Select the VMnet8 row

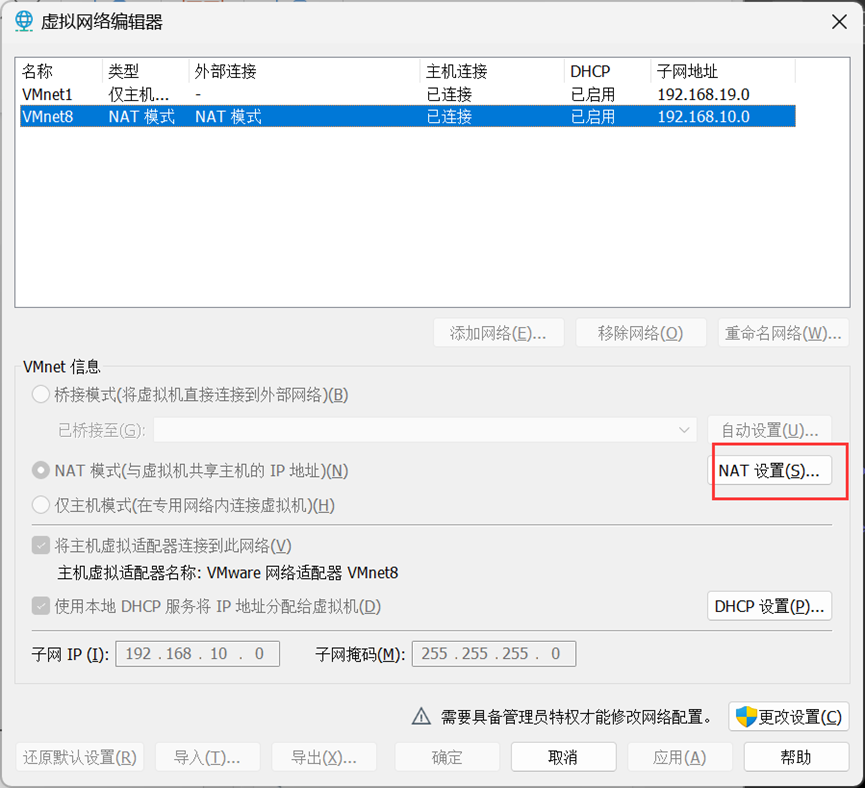408,116
